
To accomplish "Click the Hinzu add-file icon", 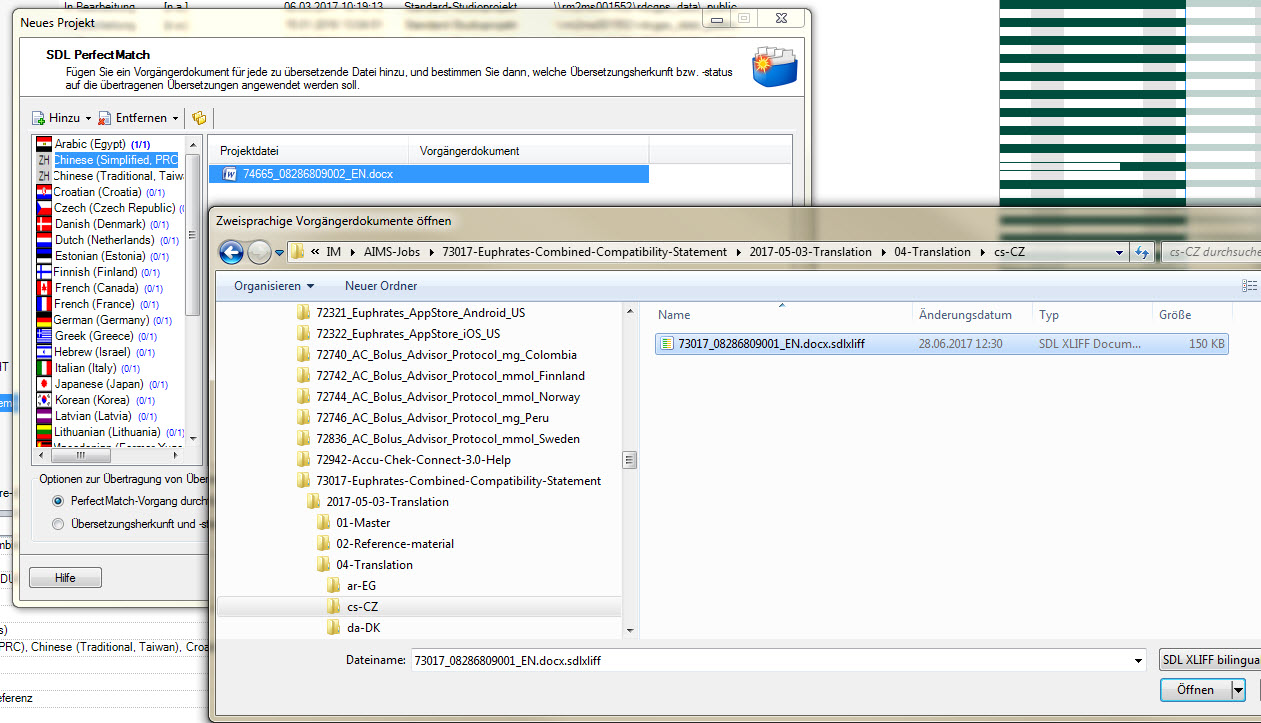I will click(39, 118).
